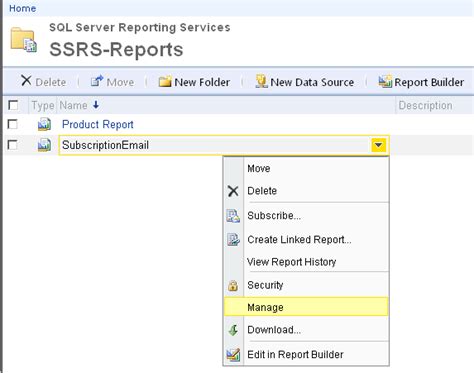Click the Name column sort arrow
The width and height of the screenshot is (474, 373).
tap(96, 105)
